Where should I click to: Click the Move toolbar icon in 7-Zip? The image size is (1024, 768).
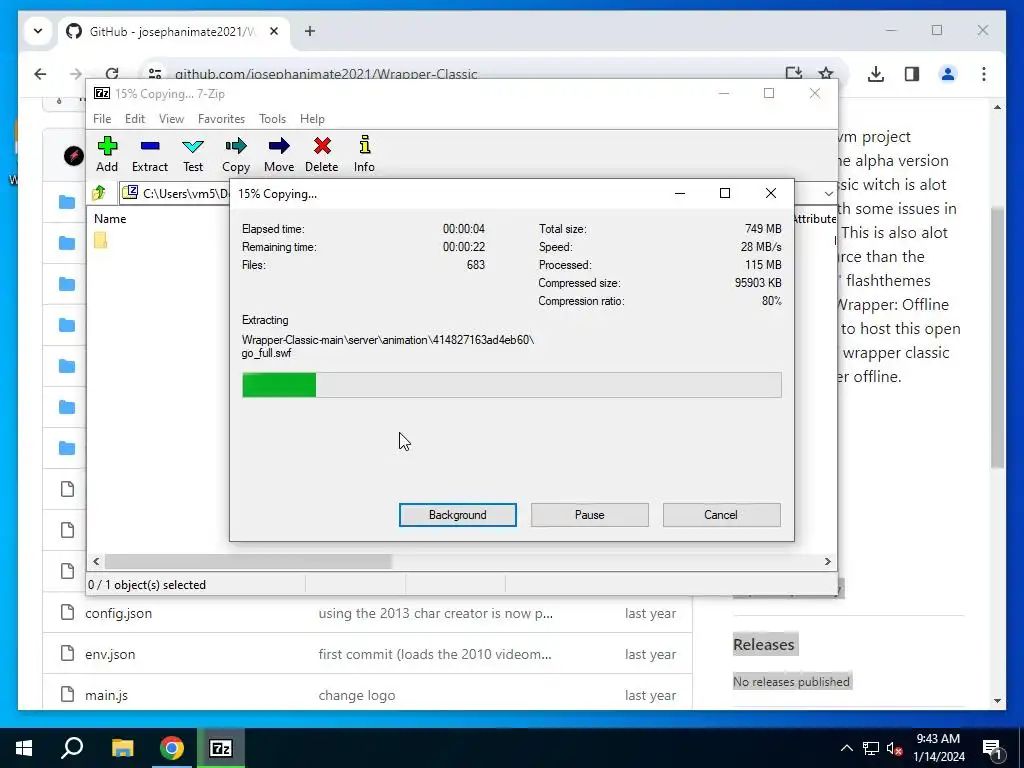[279, 154]
